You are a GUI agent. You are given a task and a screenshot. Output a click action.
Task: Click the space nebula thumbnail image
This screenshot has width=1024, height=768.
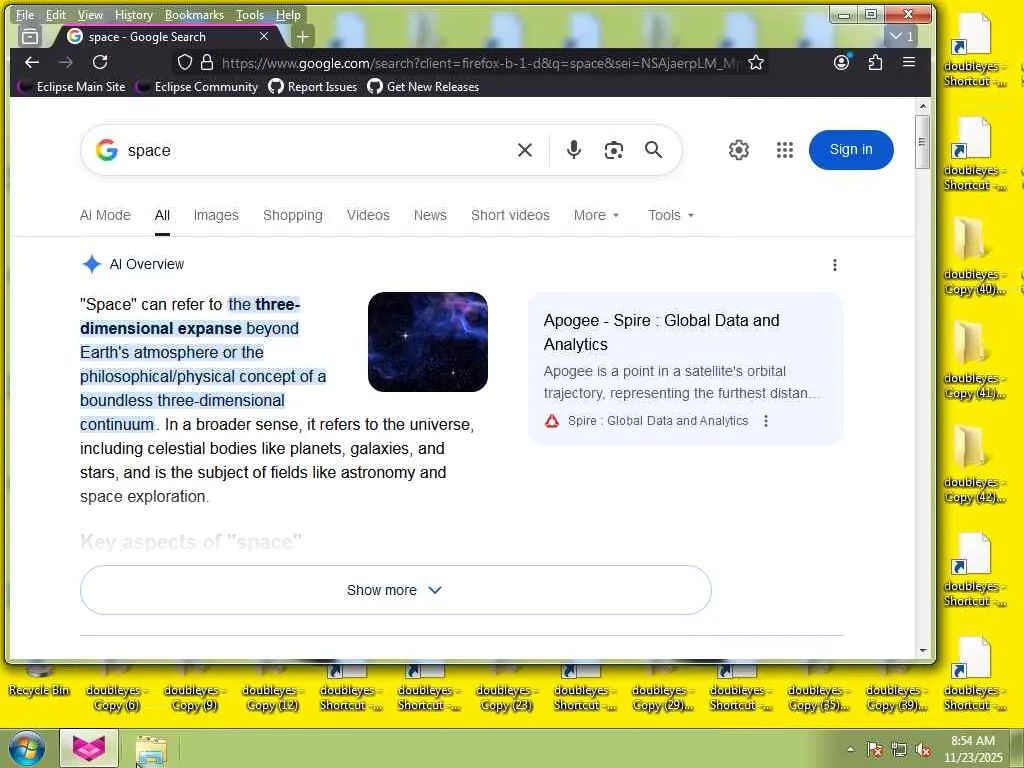point(428,342)
